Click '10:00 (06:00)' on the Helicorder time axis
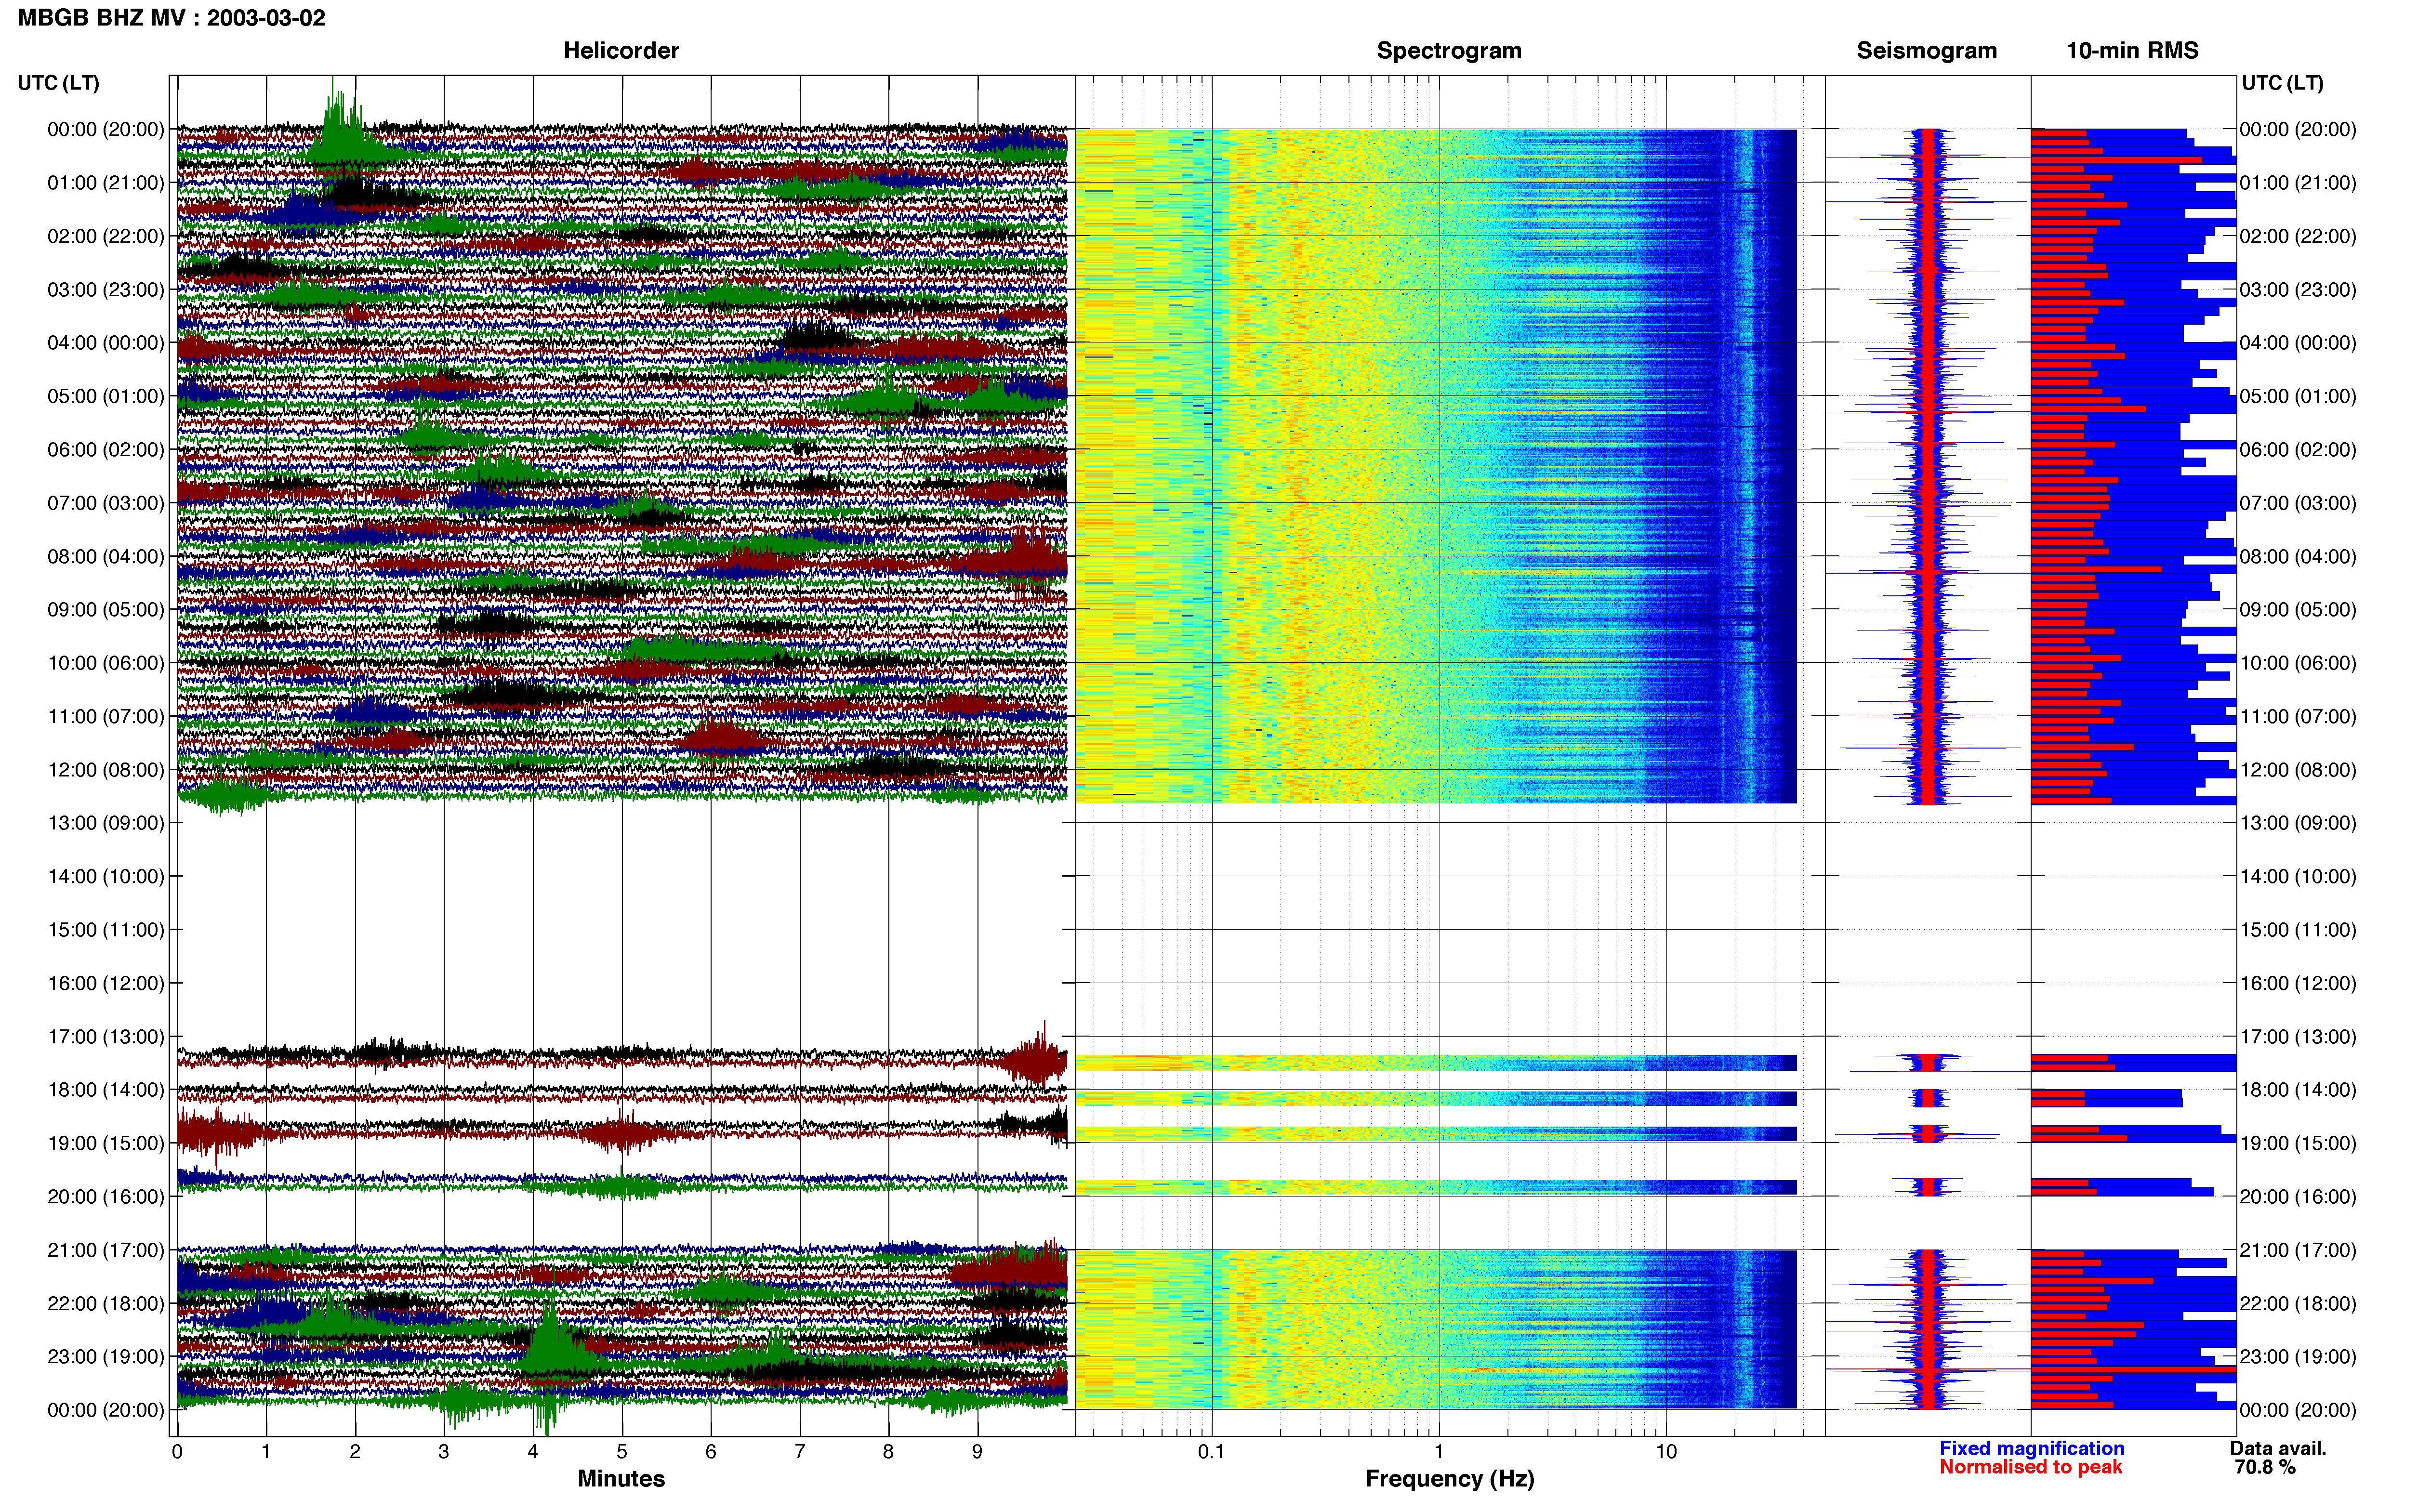2418x1512 pixels. point(106,663)
